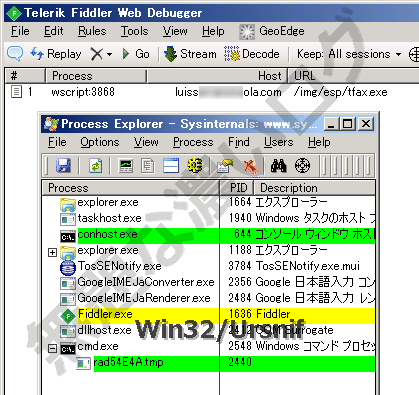
Task: Toggle Decode in Fiddler toolbar
Action: coord(252,54)
